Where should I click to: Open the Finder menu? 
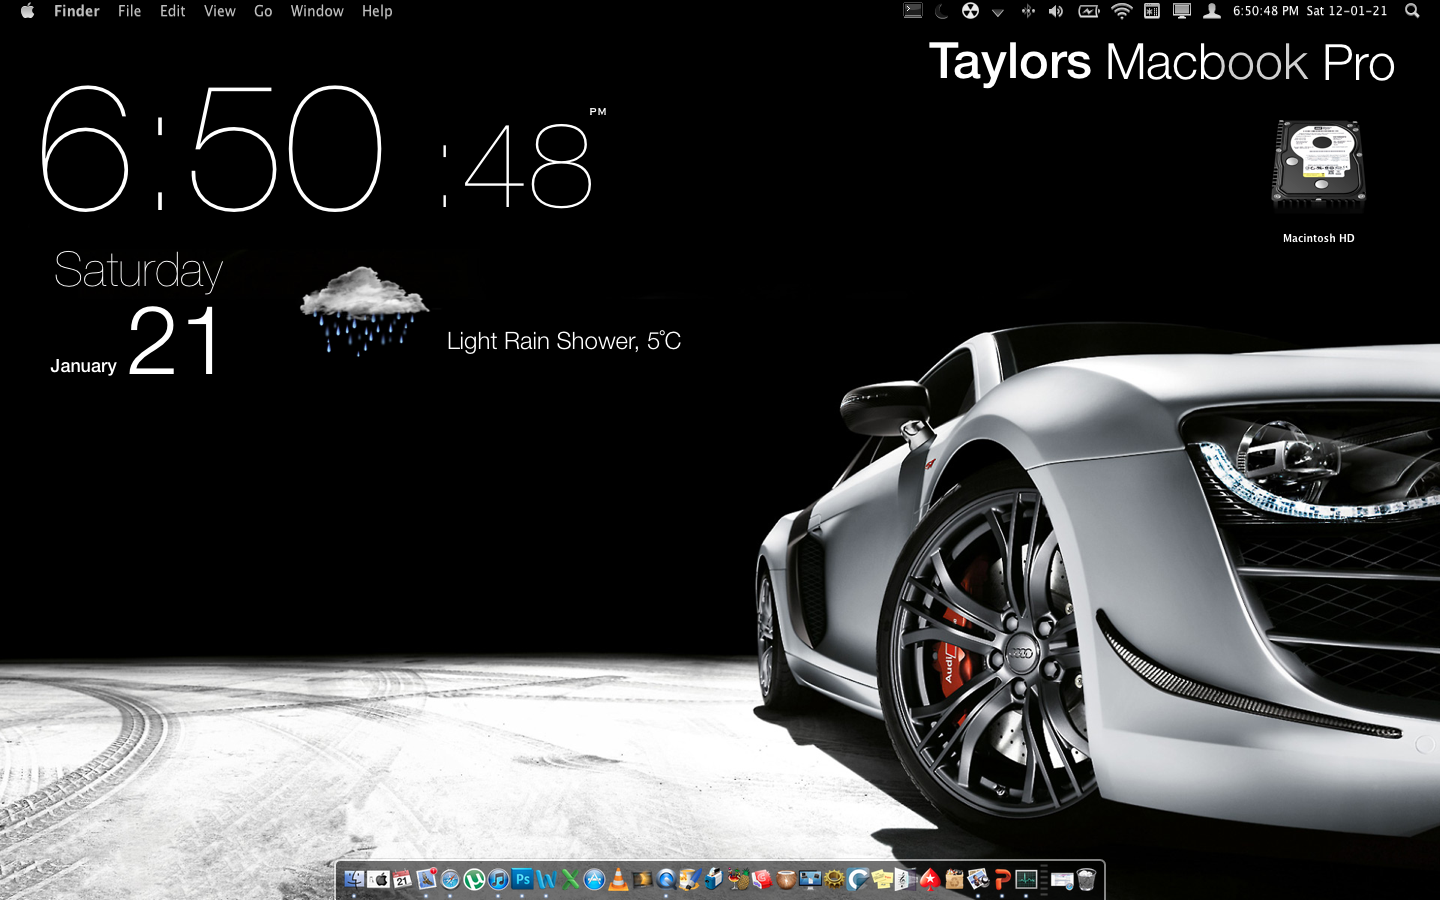pos(77,11)
